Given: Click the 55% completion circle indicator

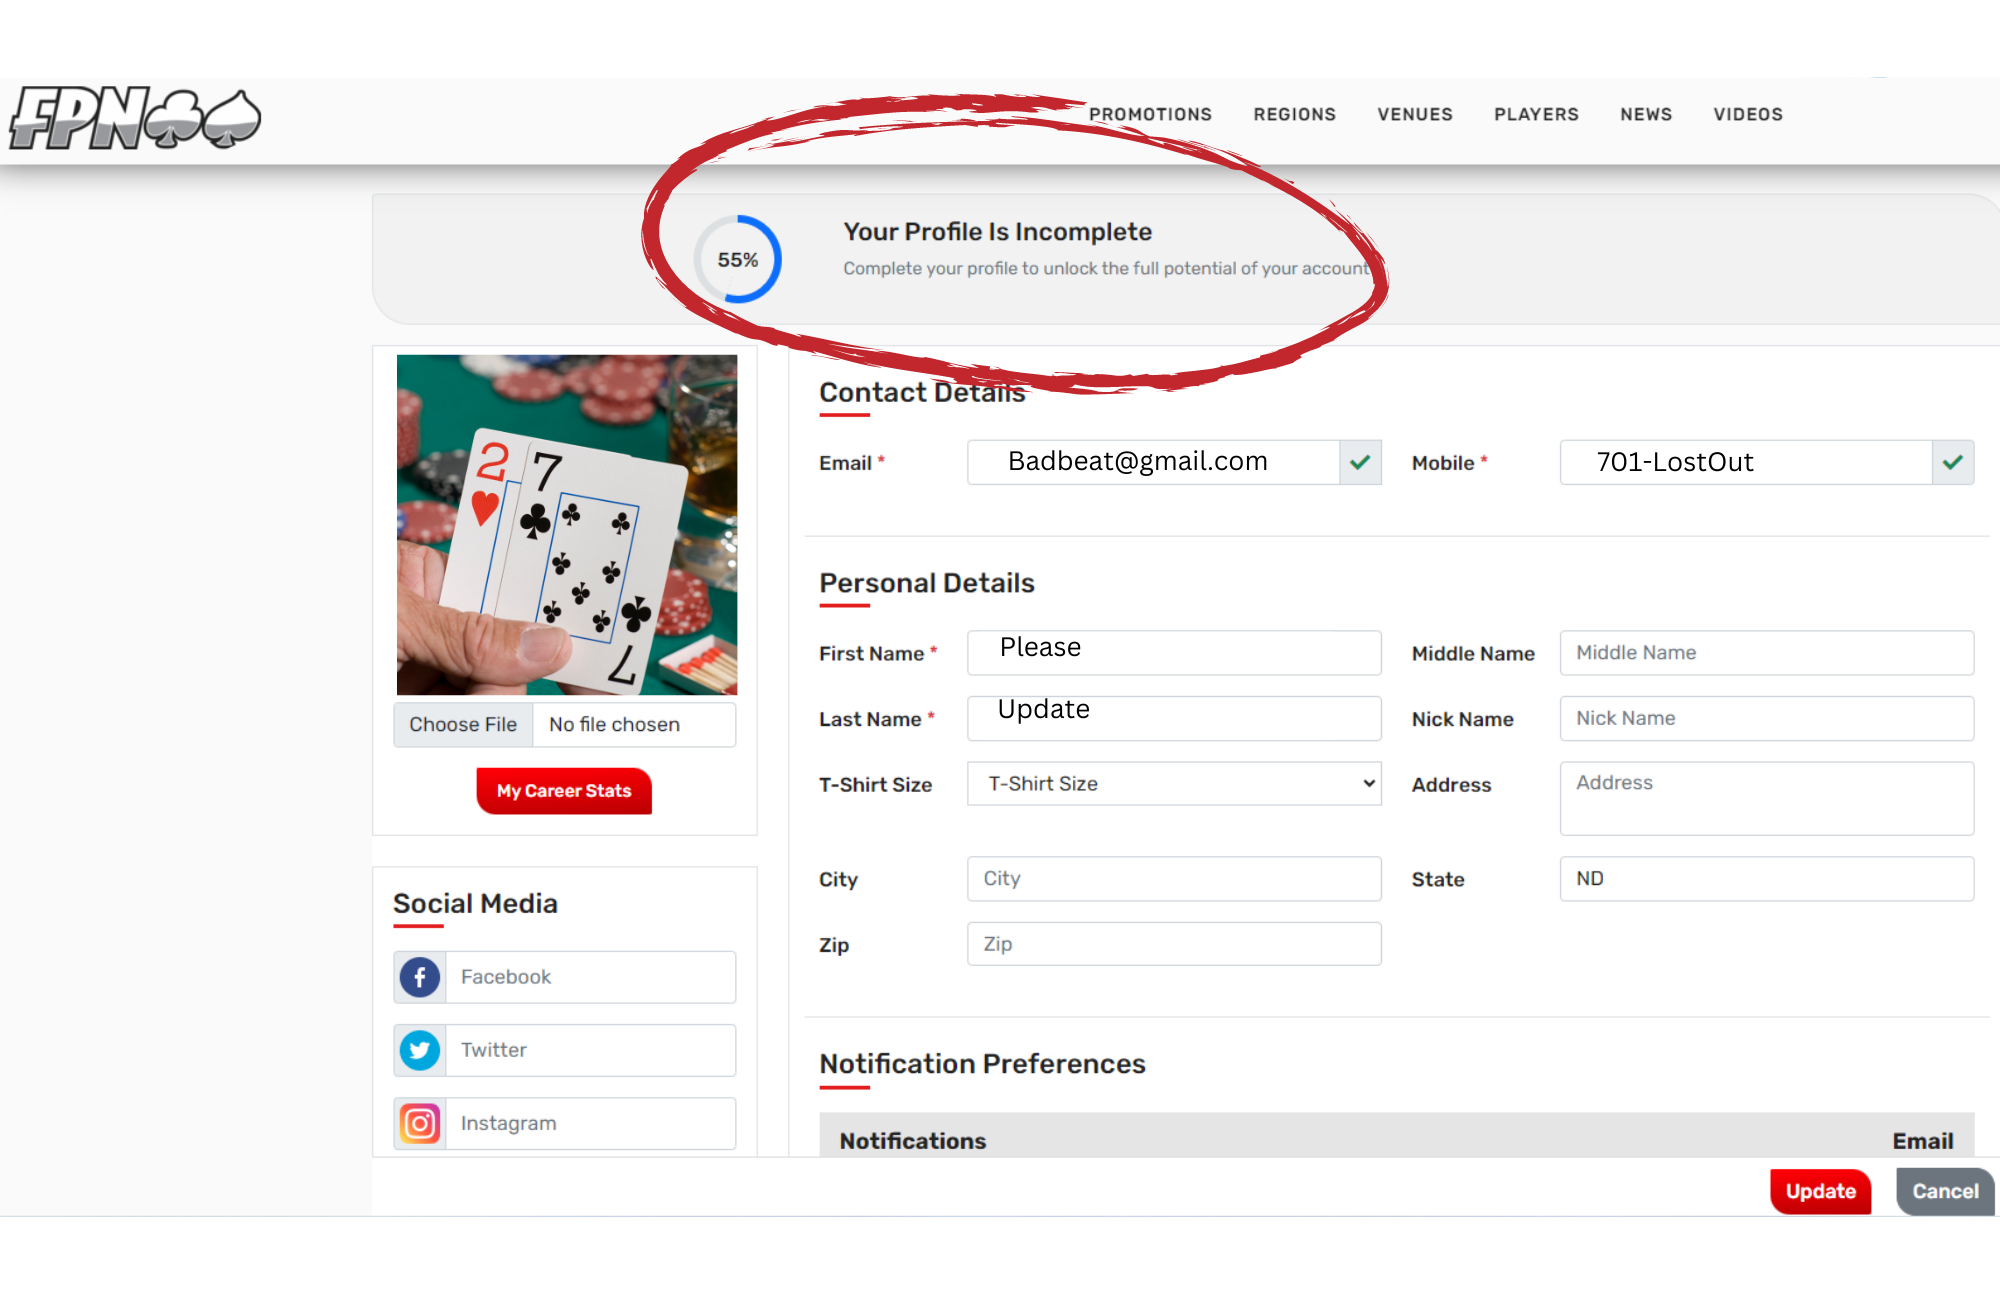Looking at the screenshot, I should tap(738, 259).
